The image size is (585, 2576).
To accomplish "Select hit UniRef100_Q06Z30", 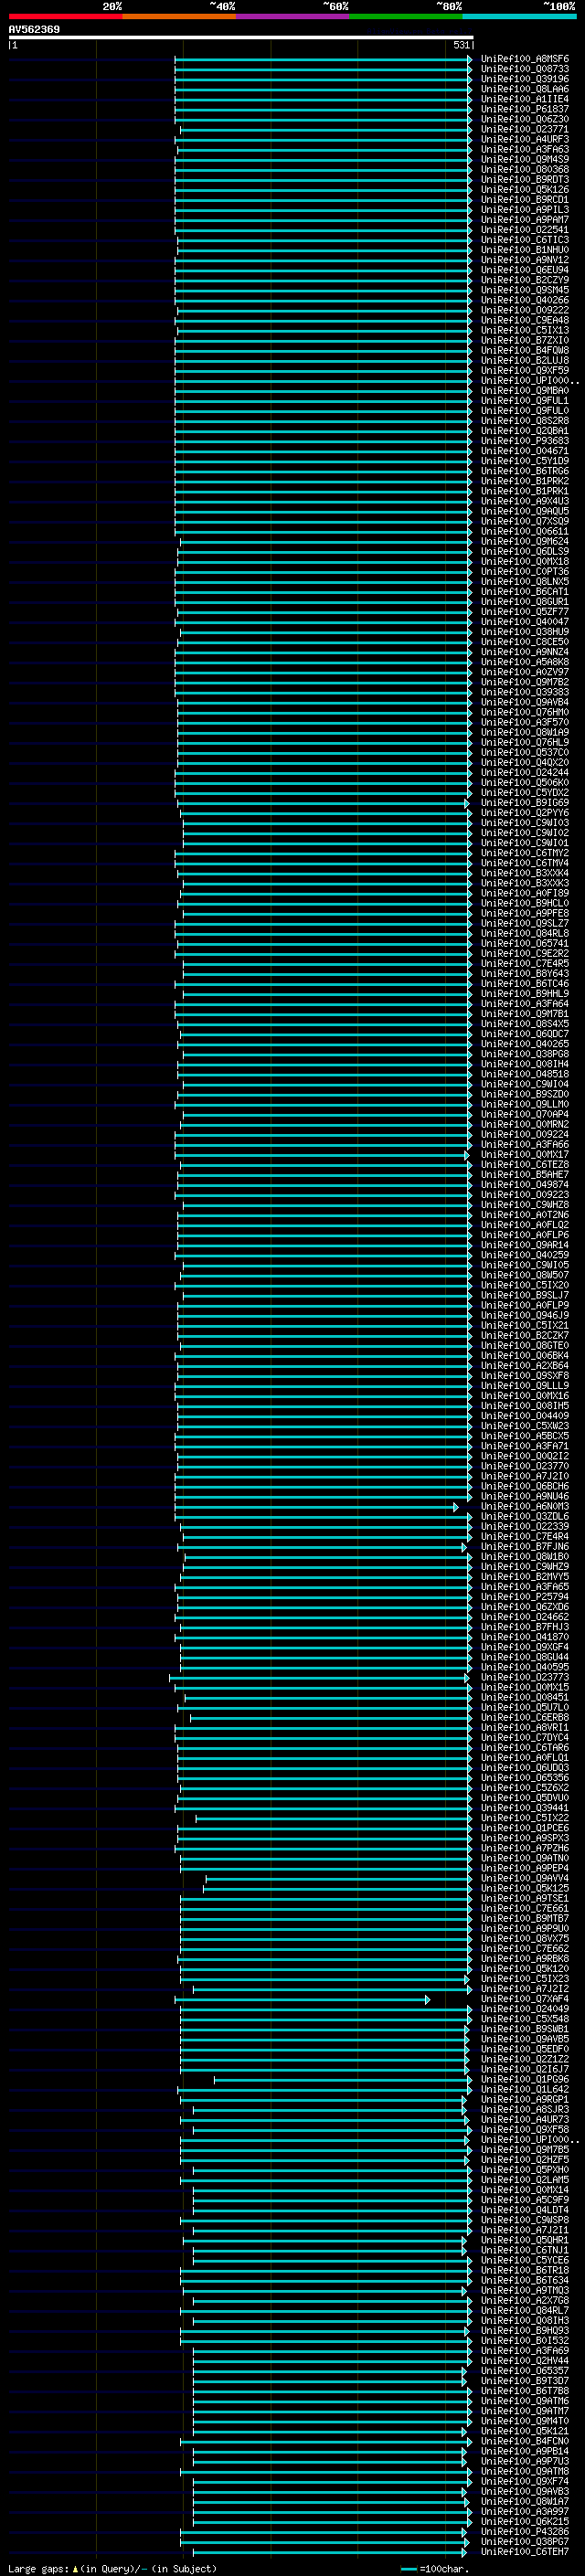I will click(525, 119).
